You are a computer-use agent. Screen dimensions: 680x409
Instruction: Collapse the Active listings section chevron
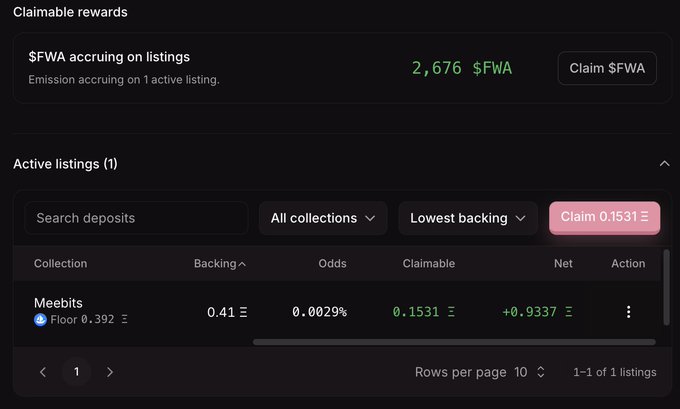(x=664, y=164)
